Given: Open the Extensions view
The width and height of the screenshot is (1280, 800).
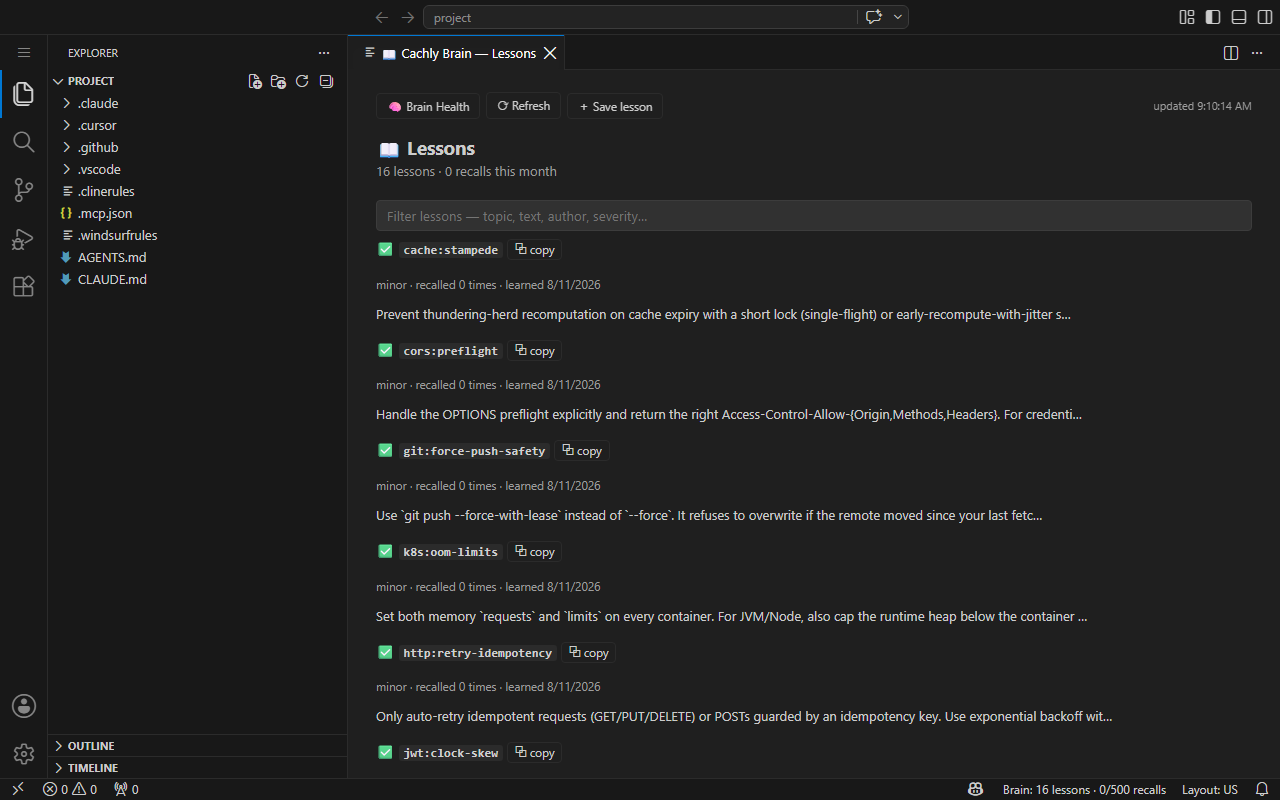Looking at the screenshot, I should pyautogui.click(x=24, y=286).
